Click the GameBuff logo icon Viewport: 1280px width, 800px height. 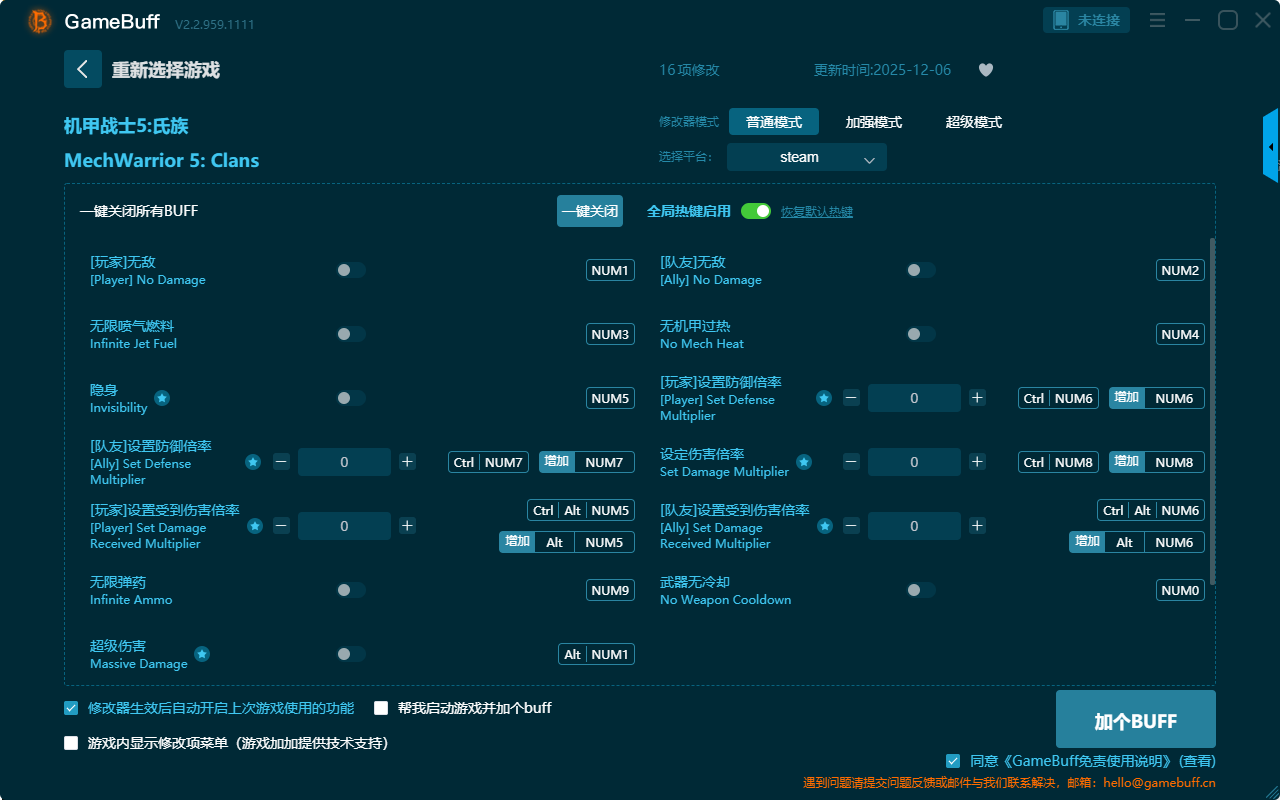[40, 21]
